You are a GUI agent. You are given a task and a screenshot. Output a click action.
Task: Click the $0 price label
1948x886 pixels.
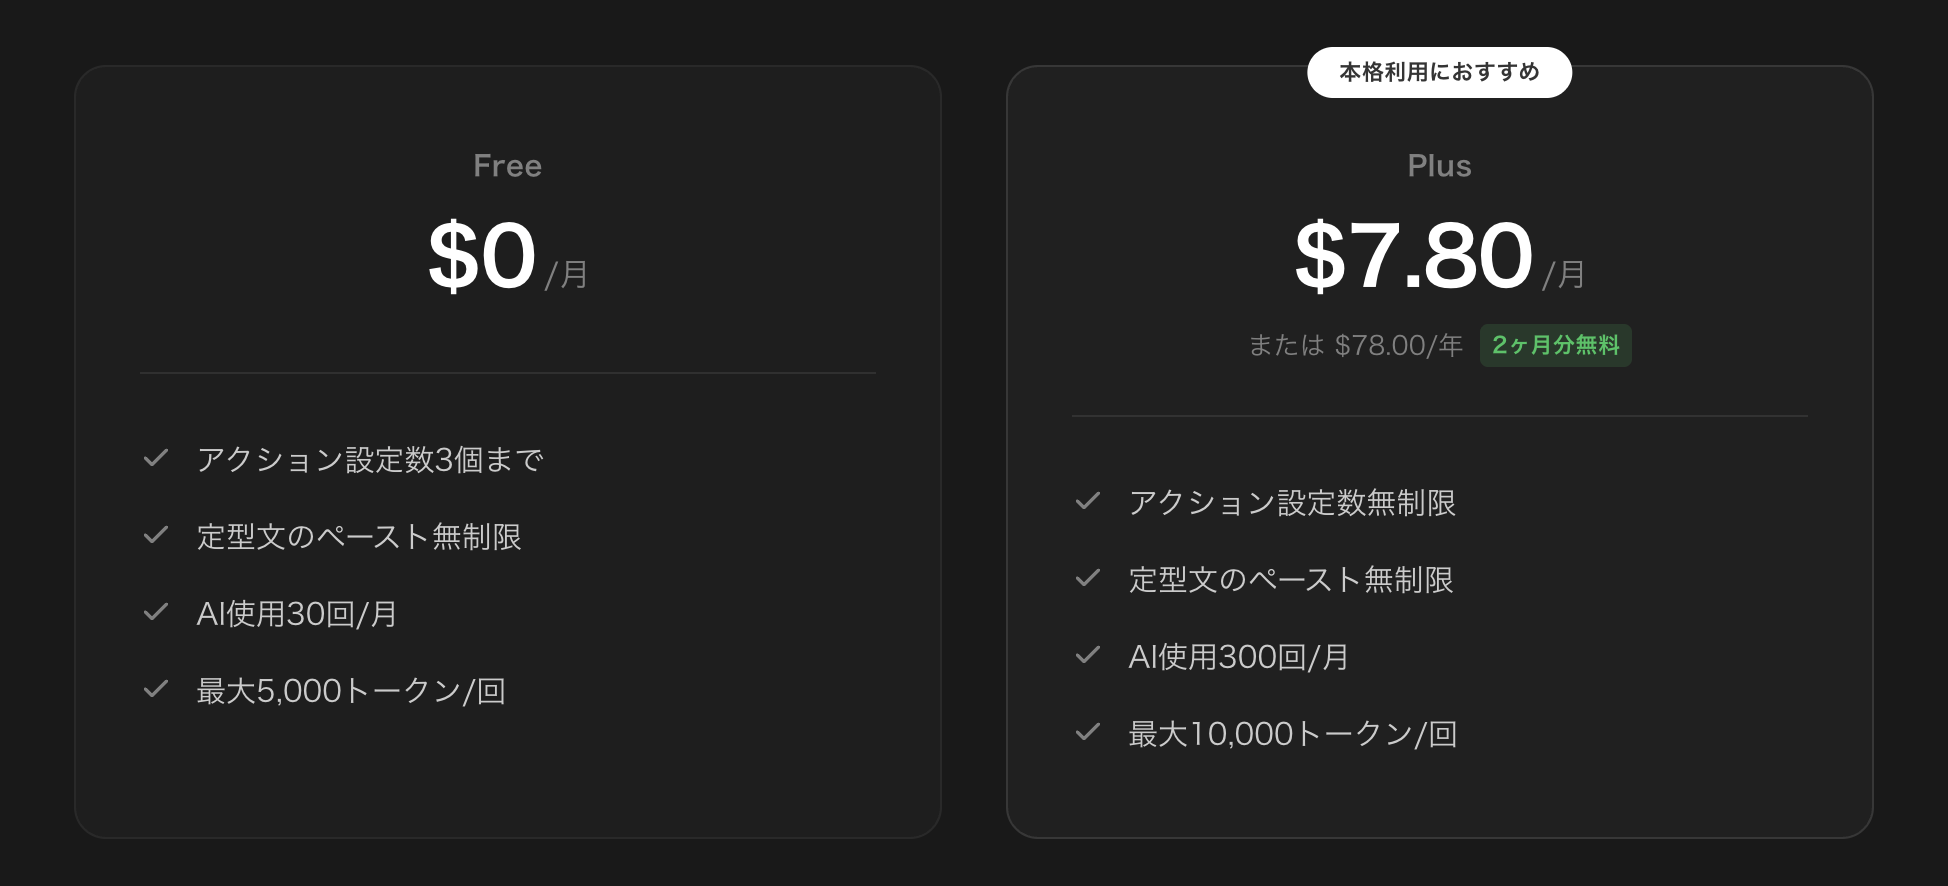point(483,255)
